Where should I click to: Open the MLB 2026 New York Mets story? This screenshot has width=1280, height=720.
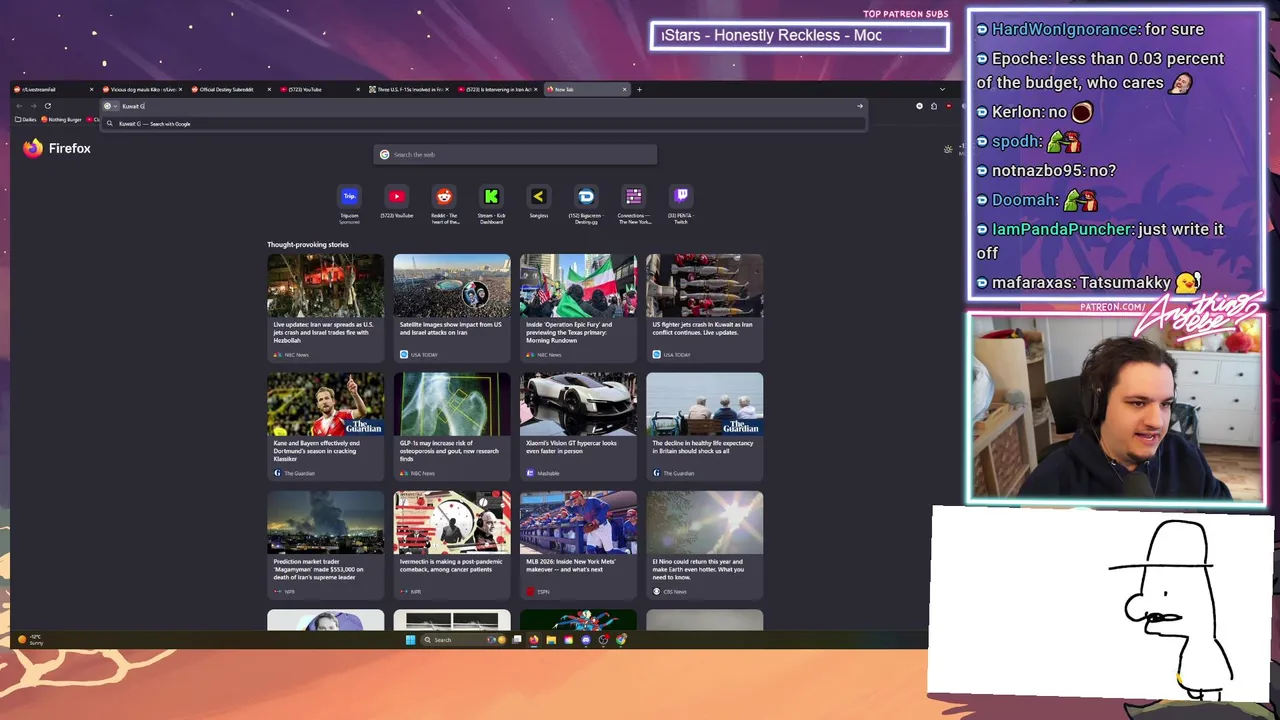pyautogui.click(x=578, y=545)
